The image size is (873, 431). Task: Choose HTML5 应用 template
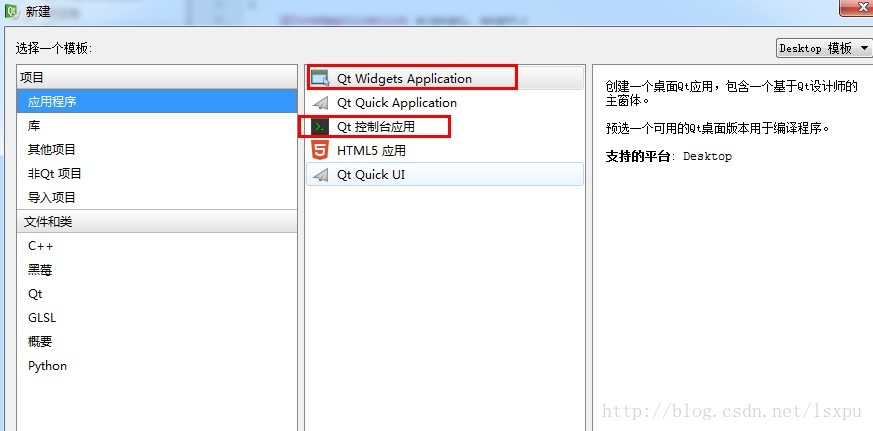point(445,151)
